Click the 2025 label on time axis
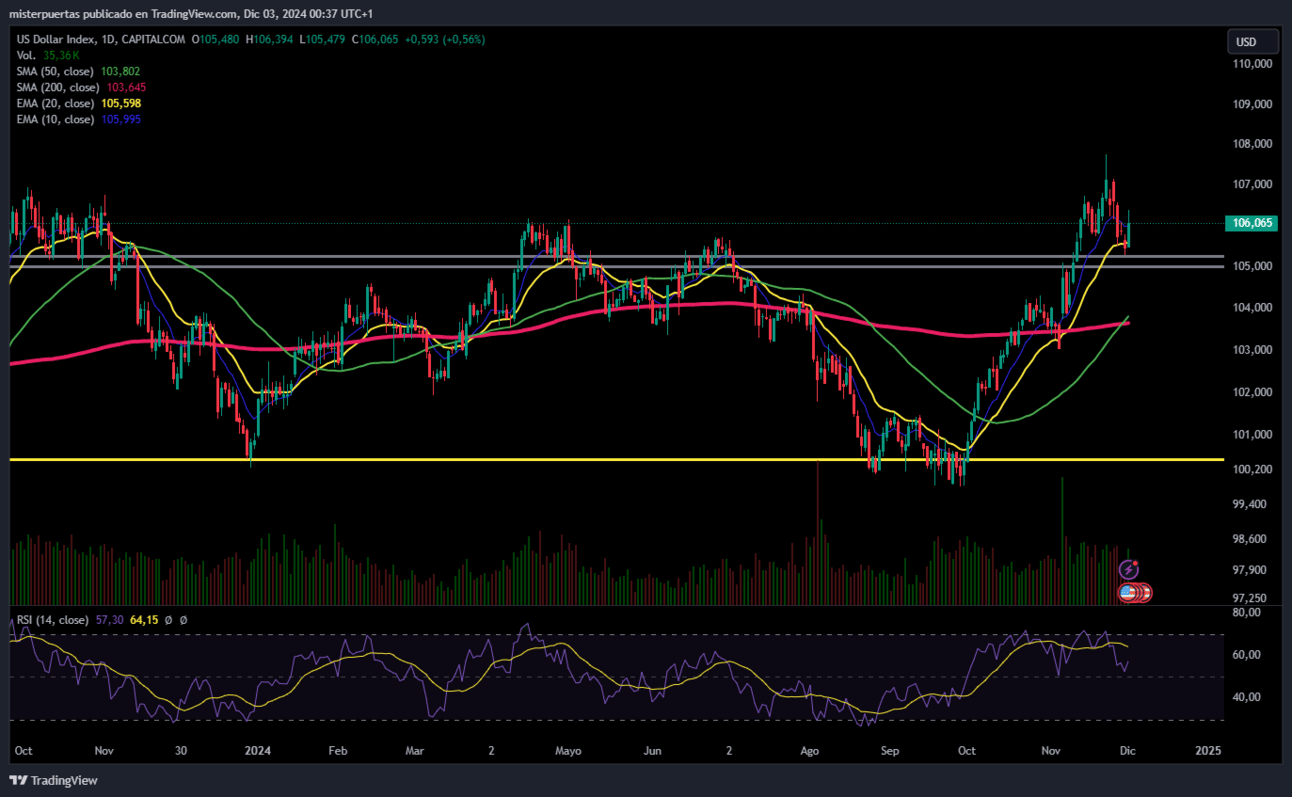Screen dimensions: 1292x797 (1208, 750)
